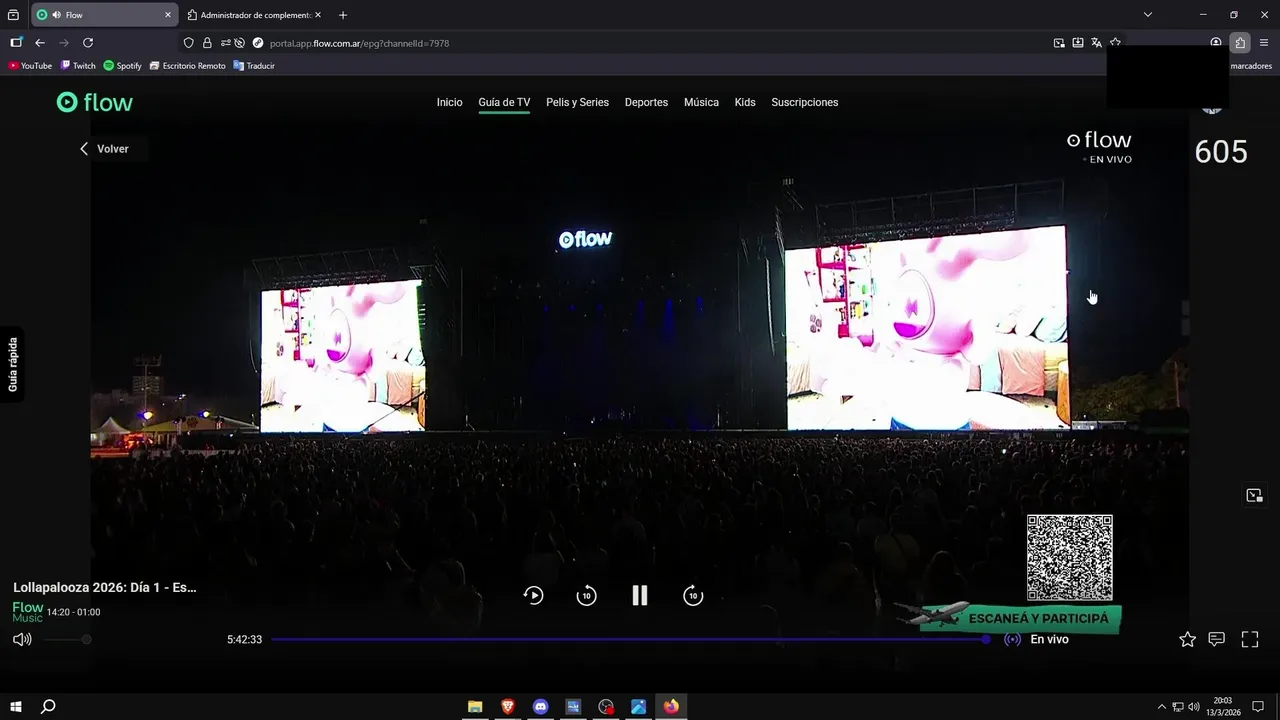The image size is (1280, 720).
Task: Click the QR code on the video
Action: pyautogui.click(x=1069, y=558)
